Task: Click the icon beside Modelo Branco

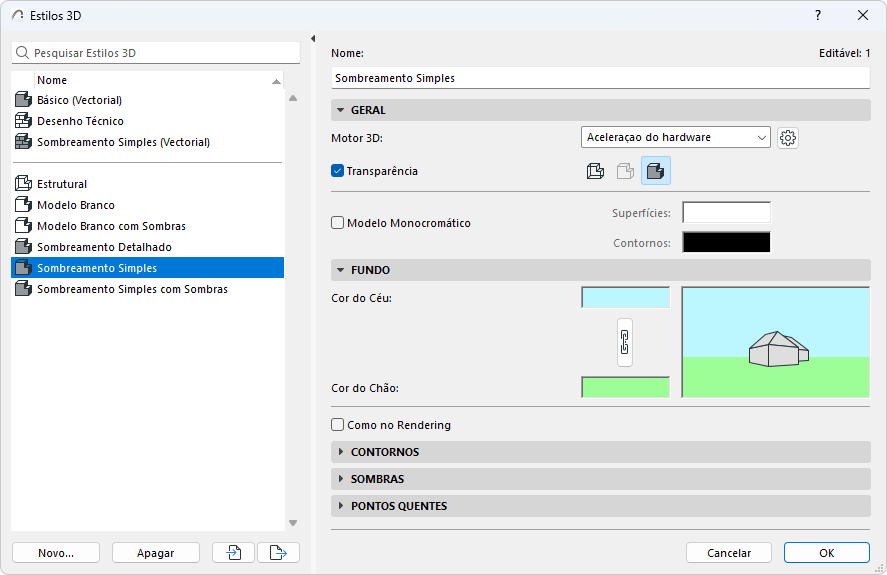Action: [x=23, y=204]
